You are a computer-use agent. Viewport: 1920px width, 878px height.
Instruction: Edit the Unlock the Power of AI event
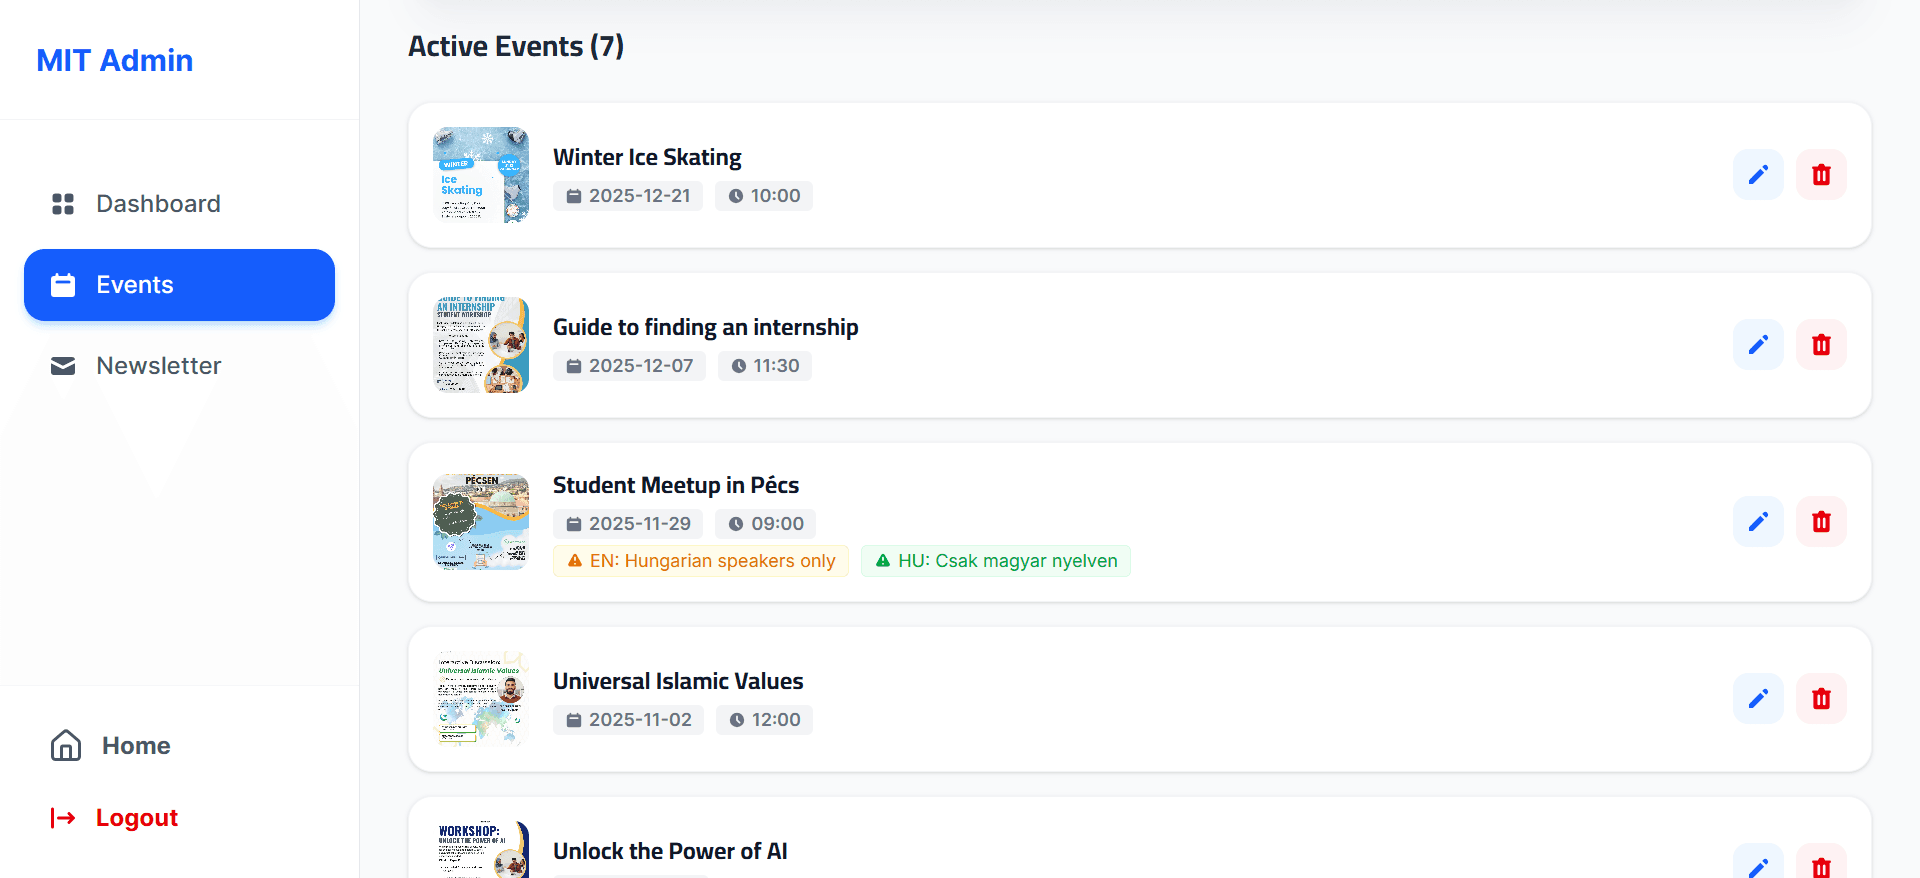pos(1758,862)
